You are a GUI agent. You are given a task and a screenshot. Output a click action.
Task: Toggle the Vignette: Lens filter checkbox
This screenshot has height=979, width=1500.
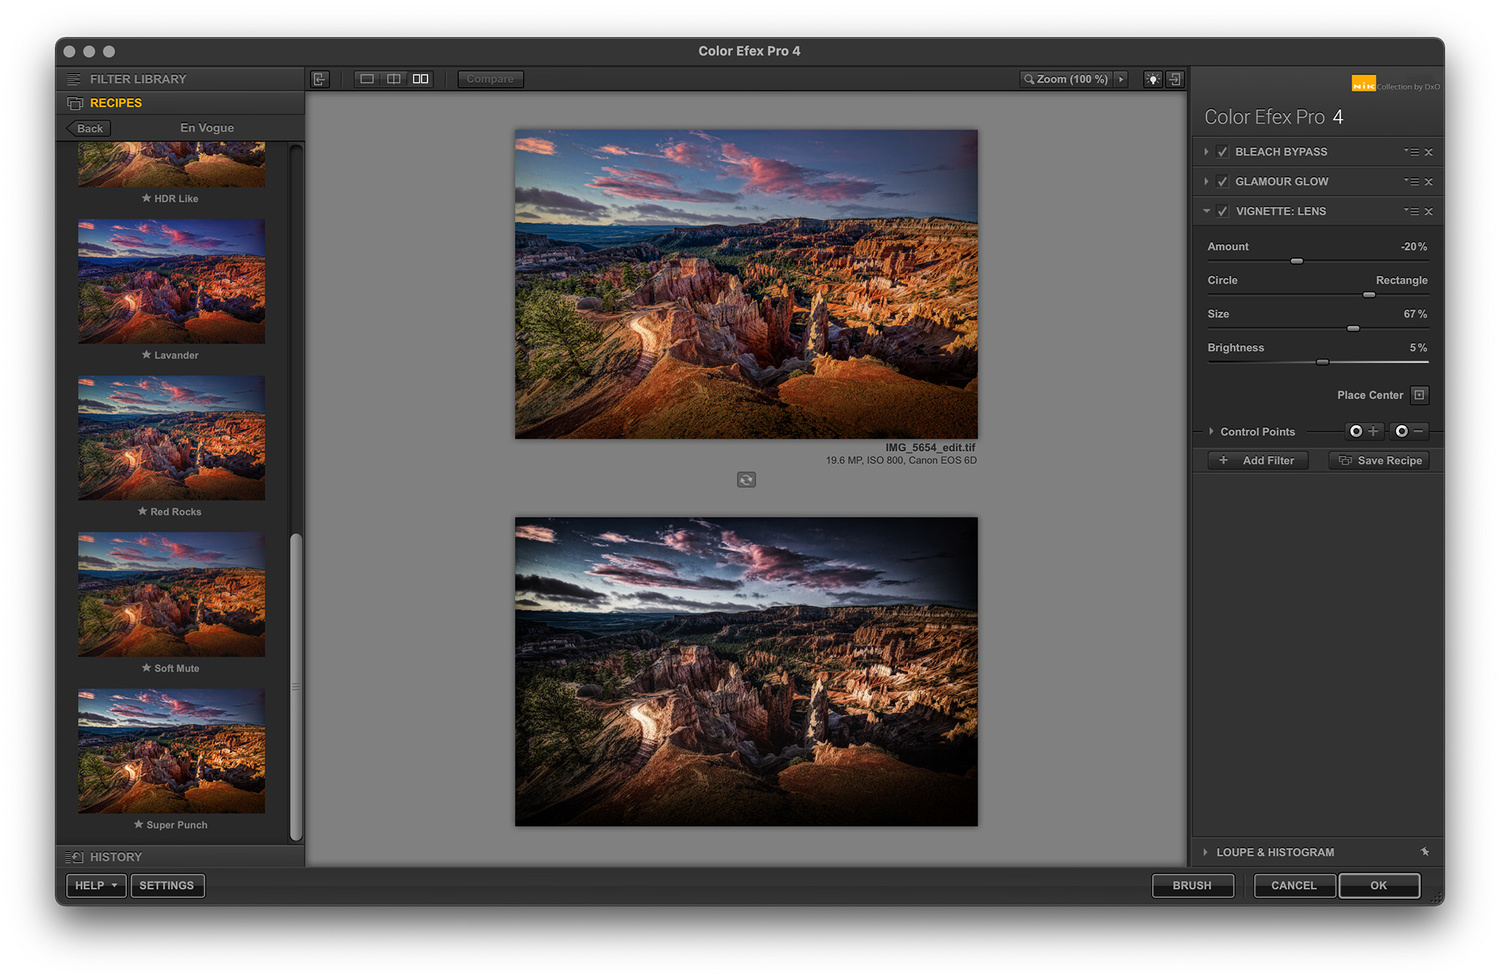click(x=1222, y=212)
